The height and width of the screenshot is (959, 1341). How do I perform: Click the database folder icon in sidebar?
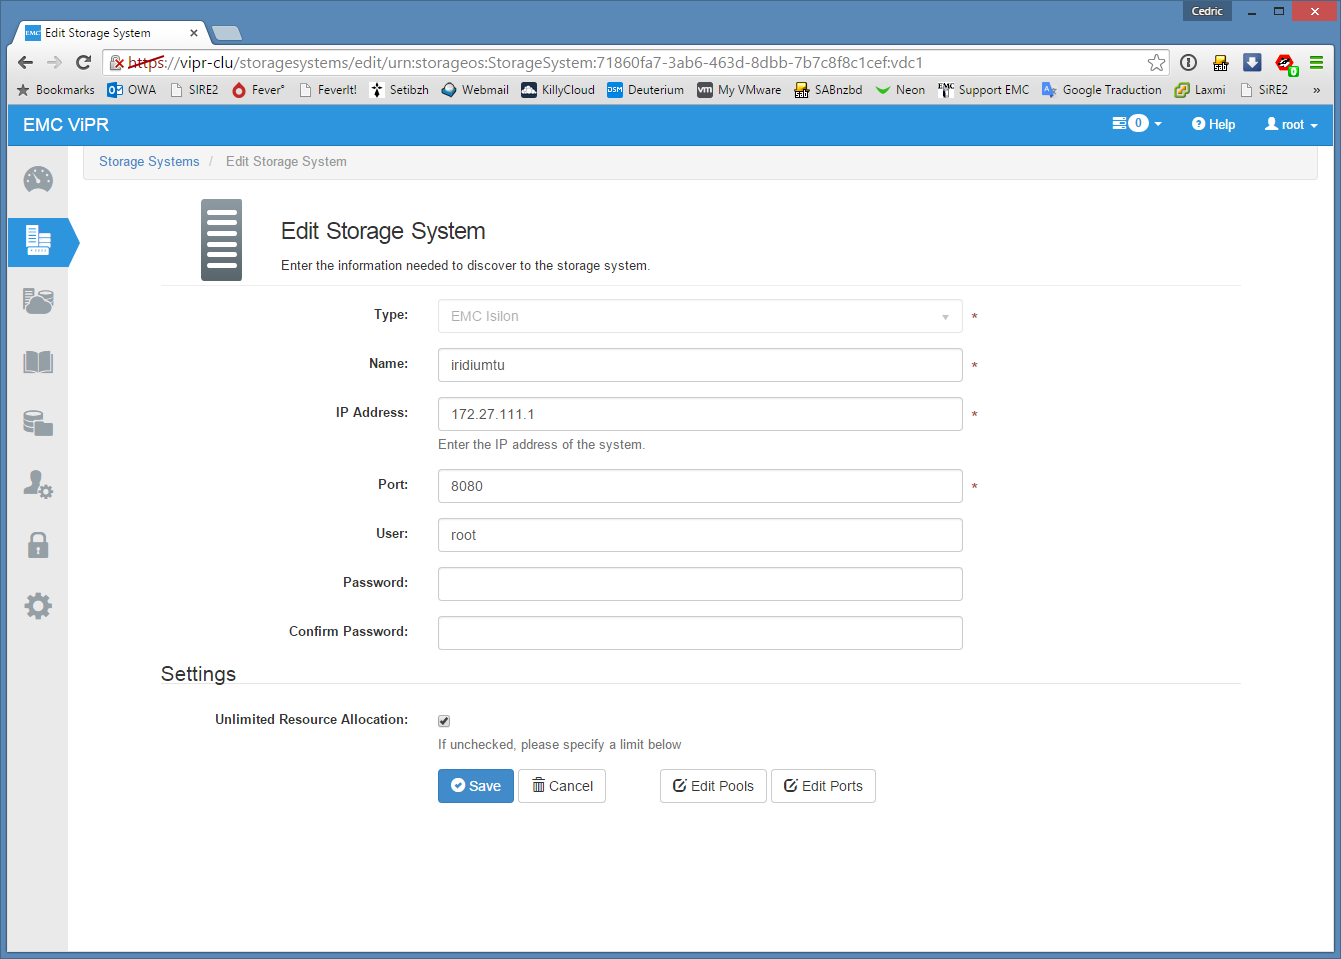[38, 423]
